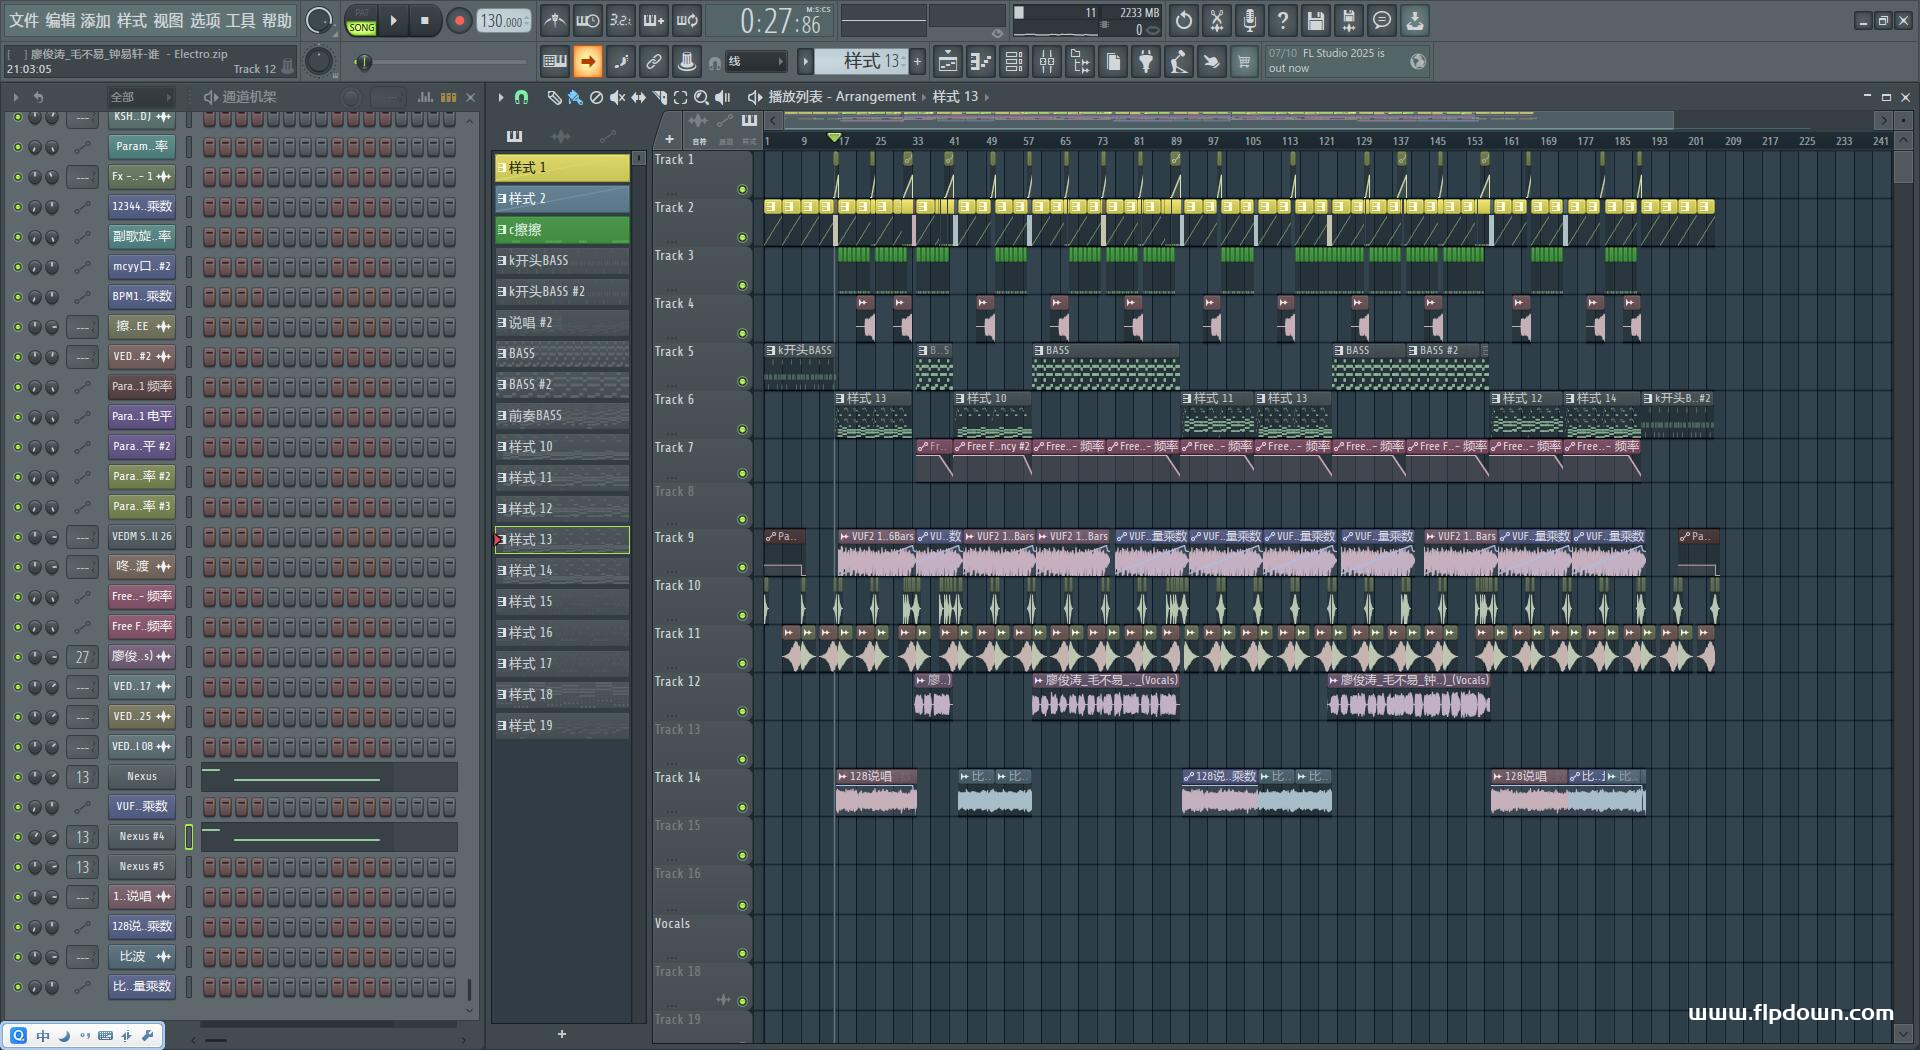Save the project with the floppy icon
Viewport: 1920px width, 1050px height.
pyautogui.click(x=1316, y=20)
